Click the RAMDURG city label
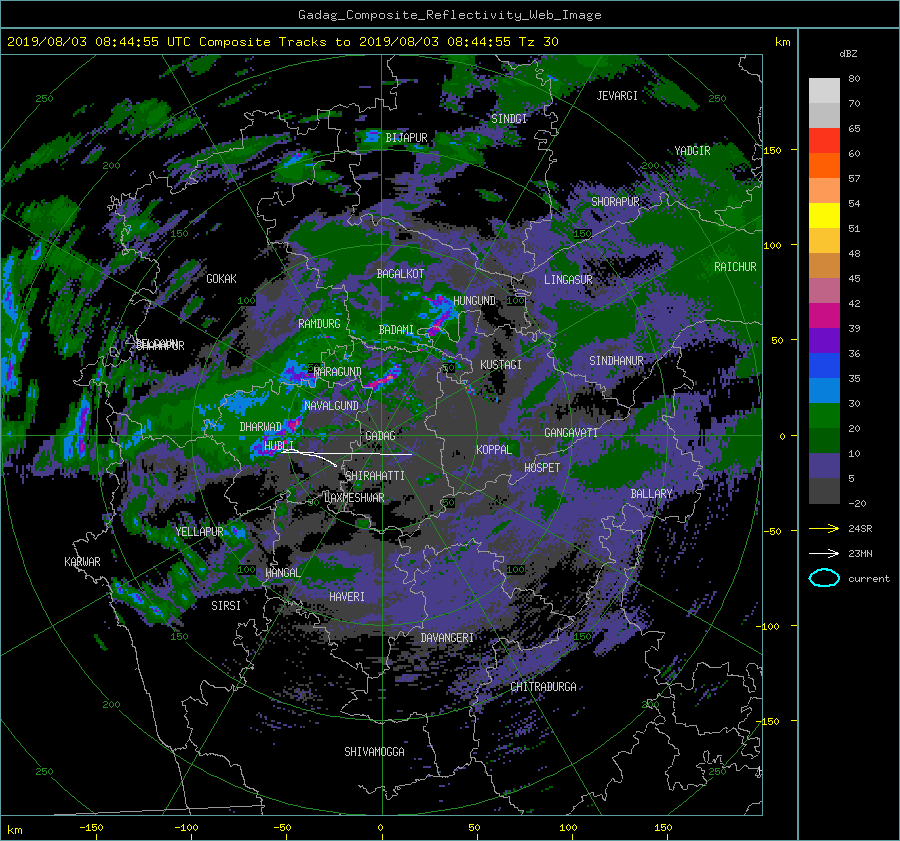The image size is (900, 841). click(x=319, y=324)
